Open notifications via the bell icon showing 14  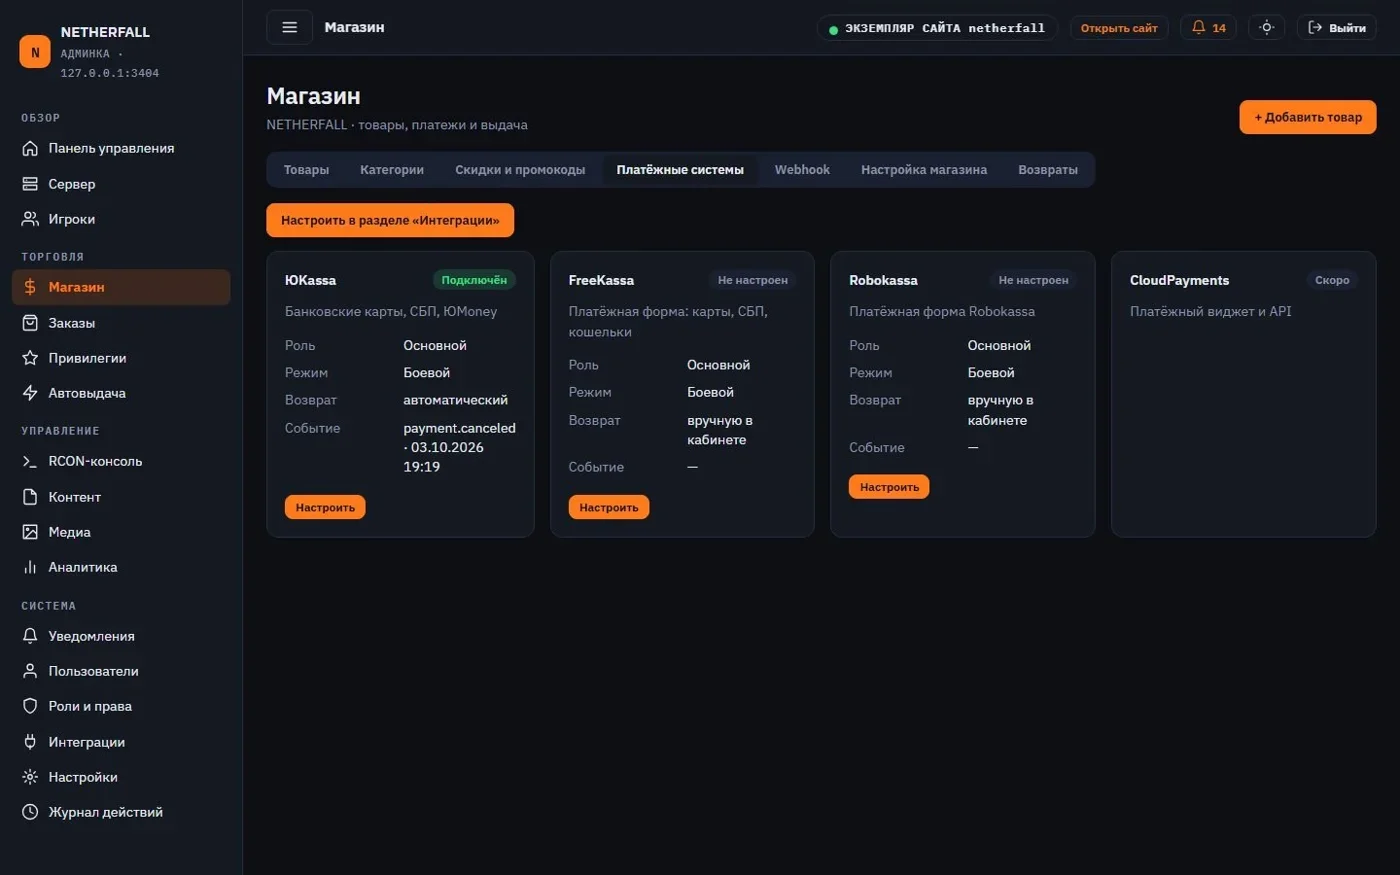click(1208, 28)
